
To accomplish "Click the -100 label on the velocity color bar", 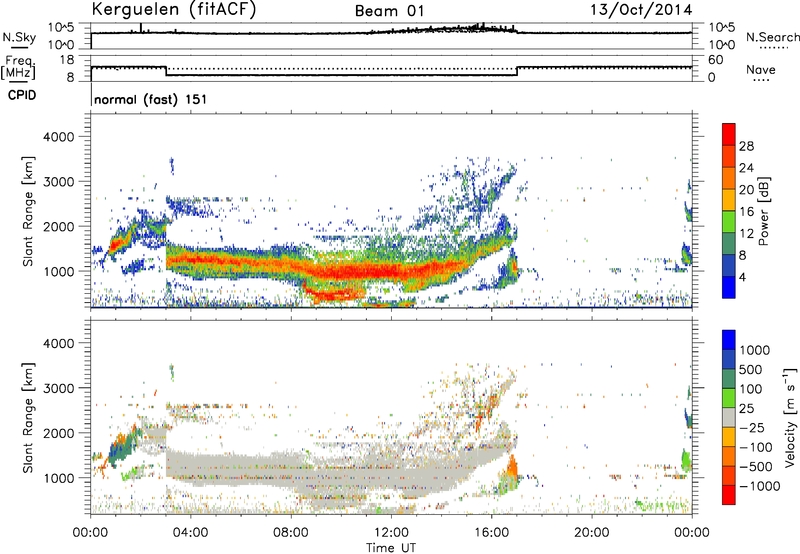I will 755,447.
